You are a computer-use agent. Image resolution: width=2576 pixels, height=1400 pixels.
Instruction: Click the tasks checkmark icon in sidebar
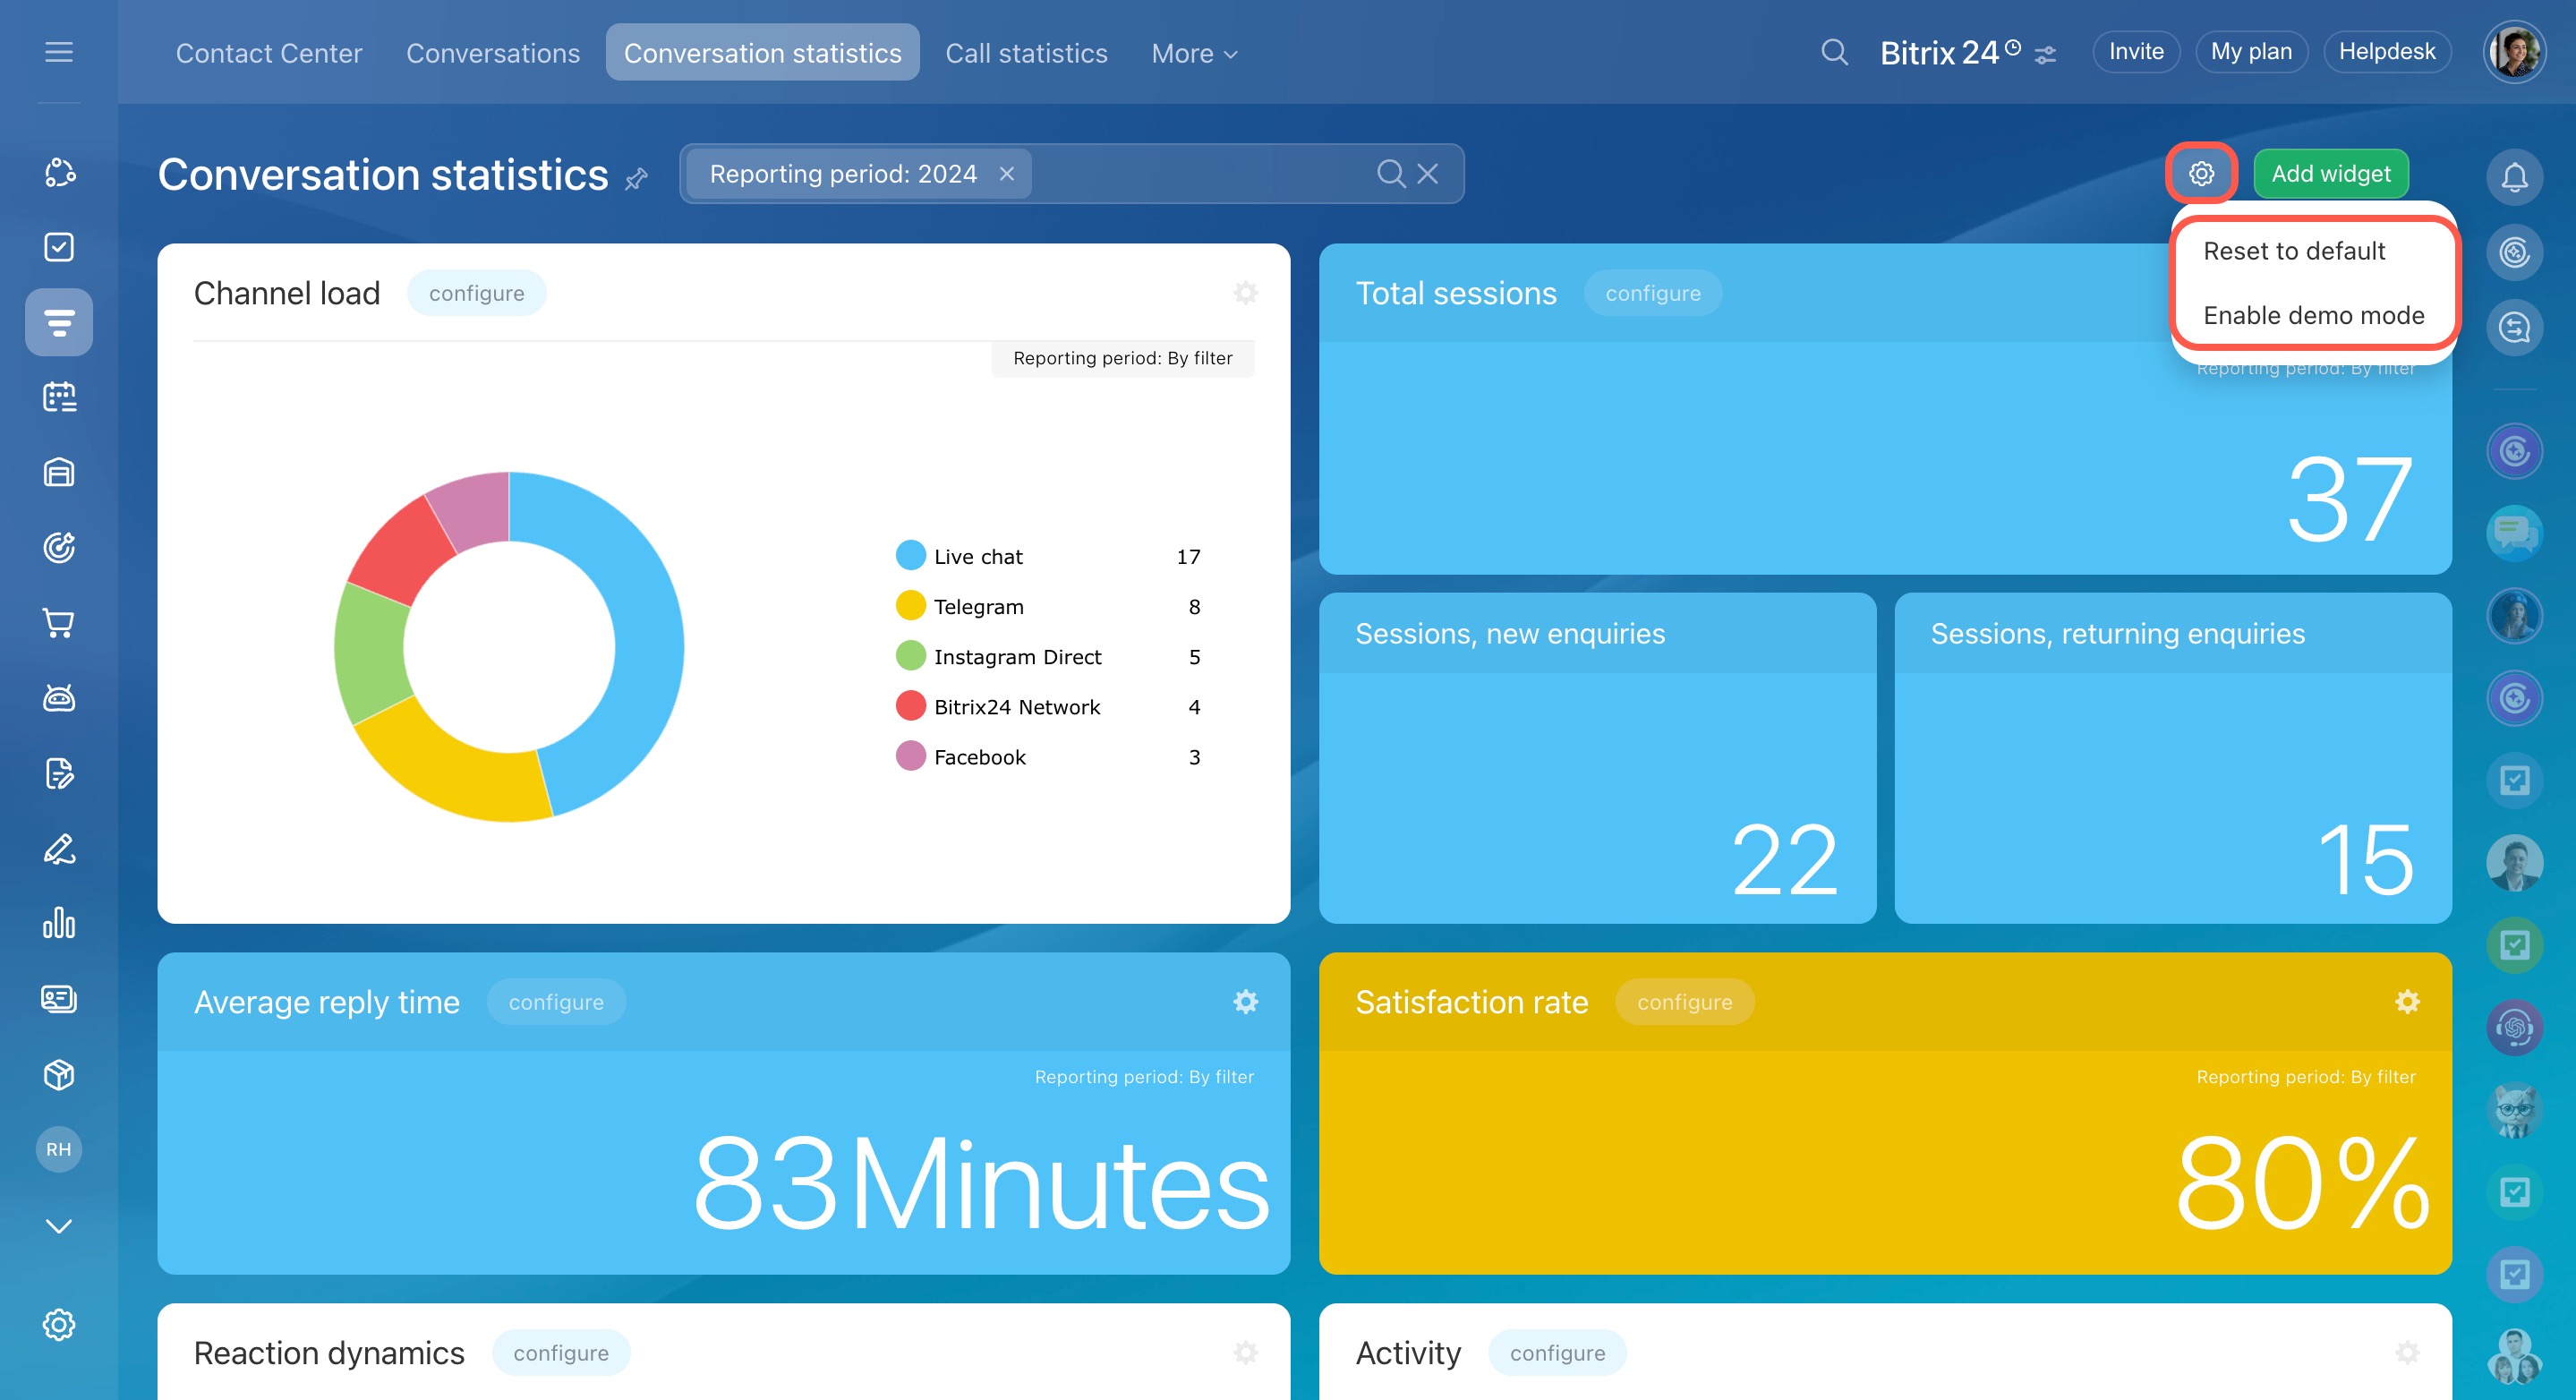pos(59,247)
